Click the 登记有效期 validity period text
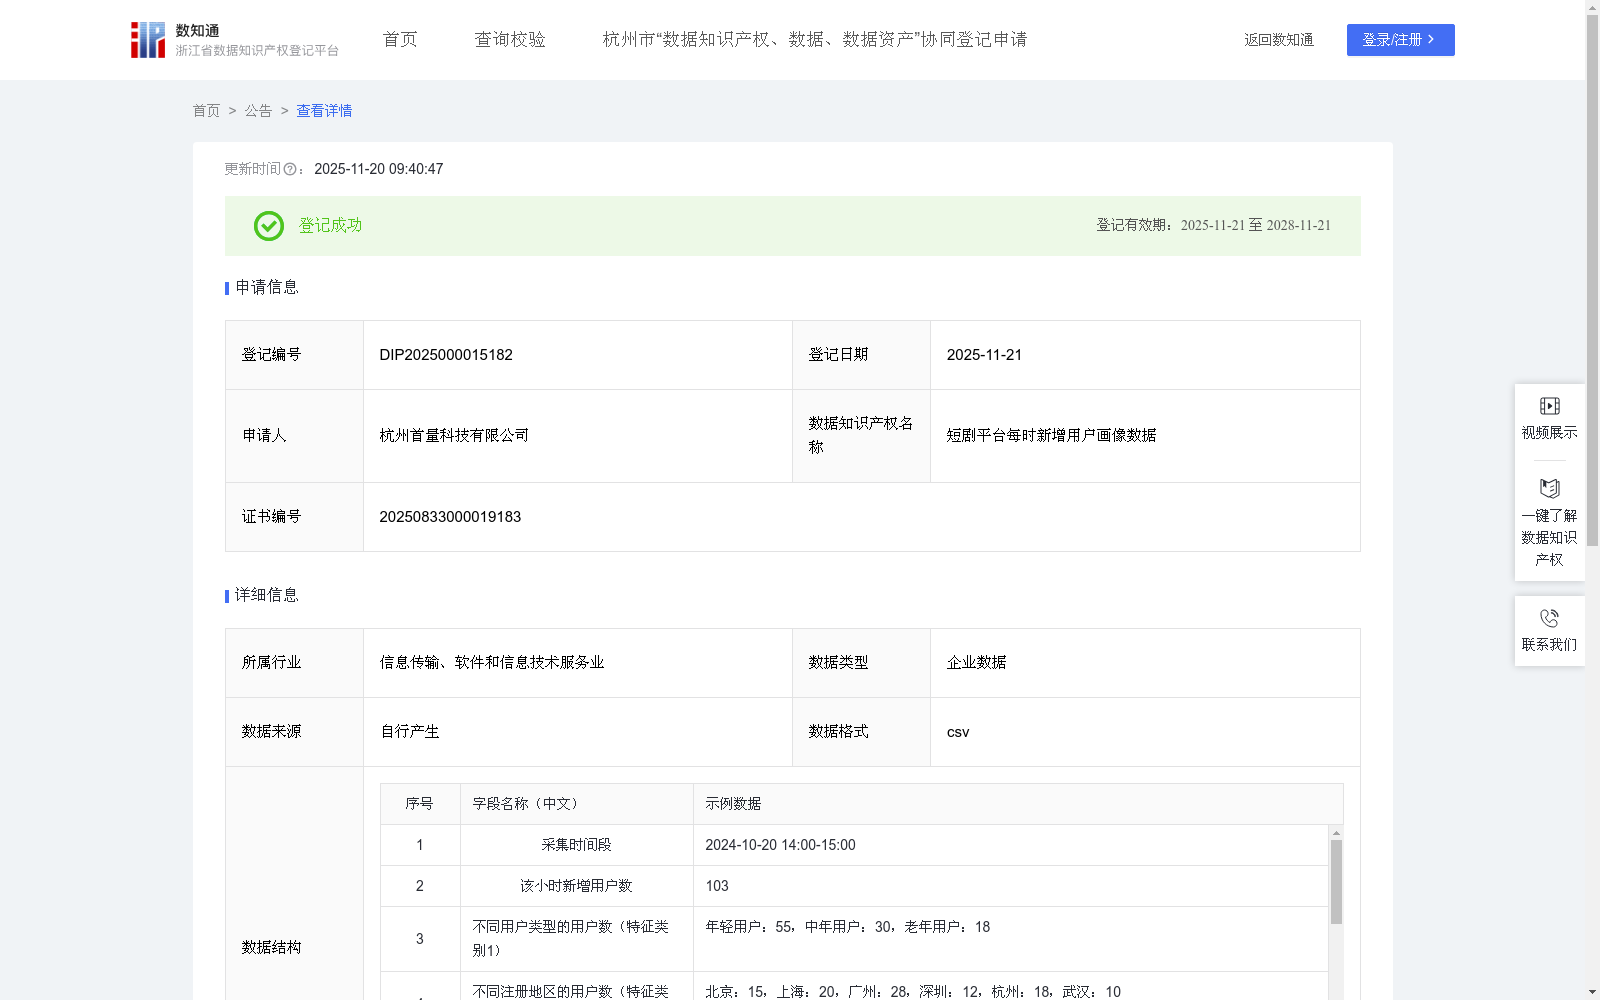The image size is (1600, 1000). click(1213, 226)
